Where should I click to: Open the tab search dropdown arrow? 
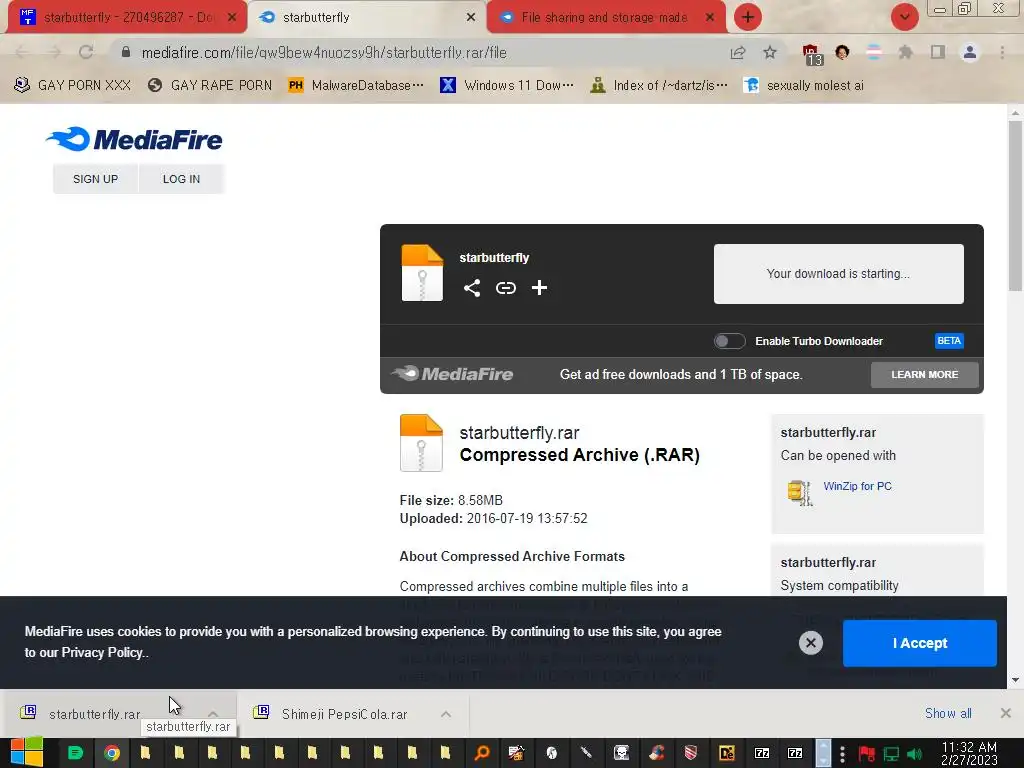(904, 17)
